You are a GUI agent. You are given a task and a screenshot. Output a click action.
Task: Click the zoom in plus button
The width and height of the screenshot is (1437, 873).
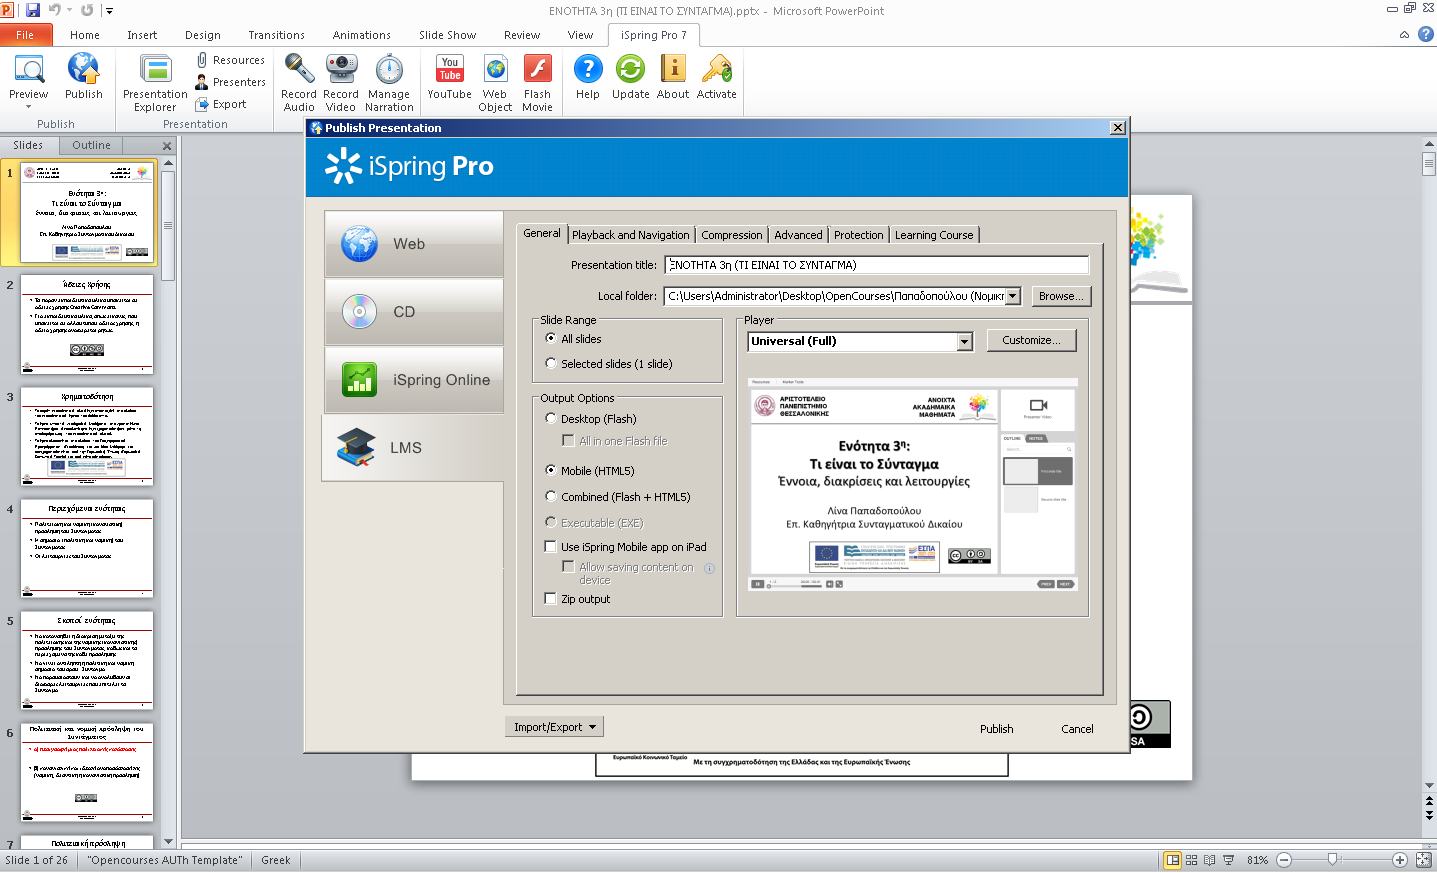coord(1400,860)
